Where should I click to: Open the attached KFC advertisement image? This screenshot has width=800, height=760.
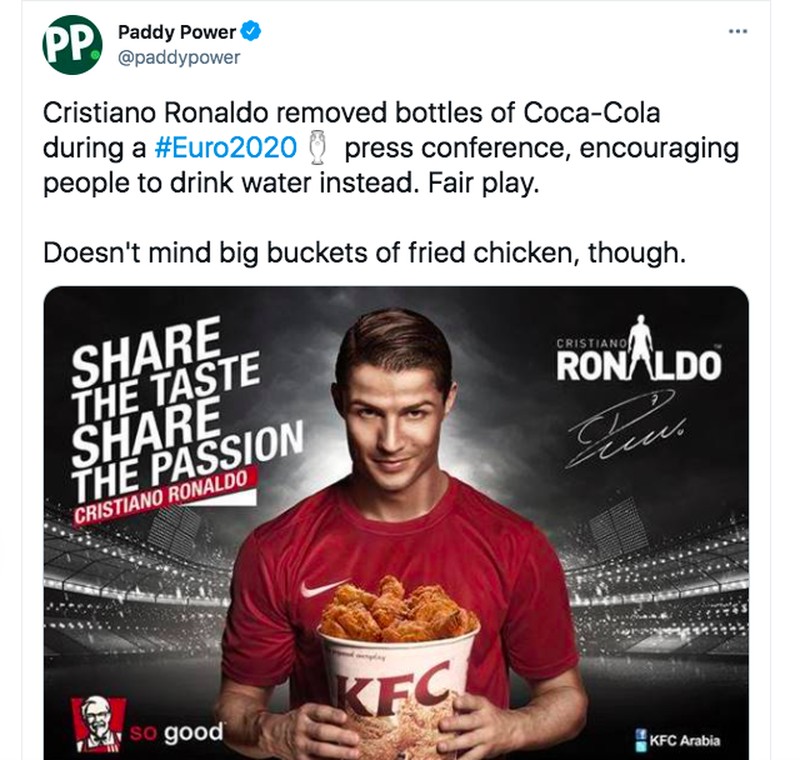click(x=400, y=520)
